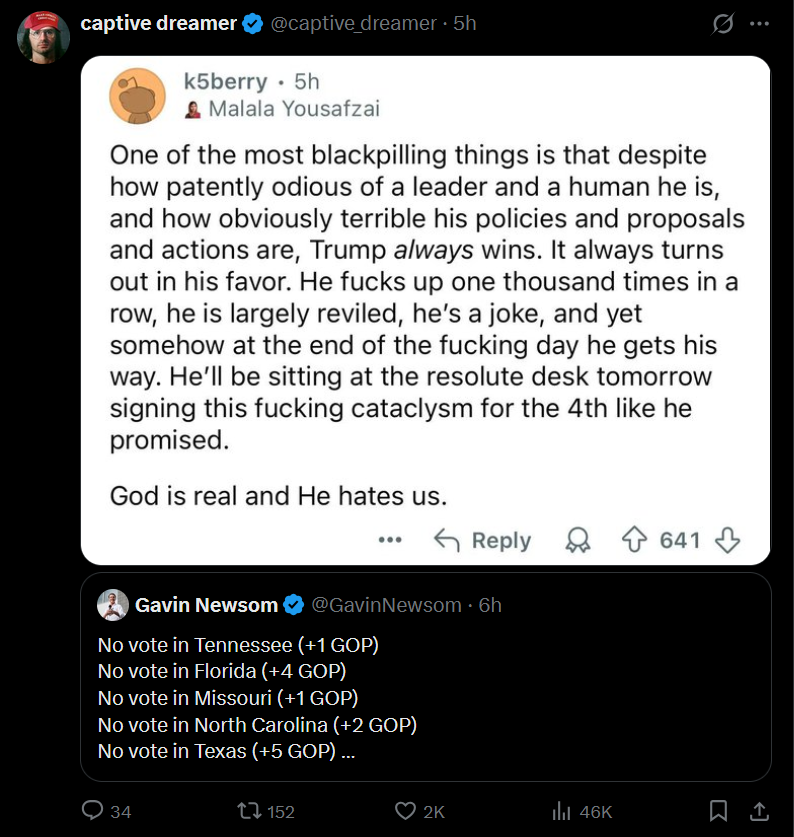Open captive dreamer's profile avatar
Viewport: 794px width, 837px height.
(x=43, y=37)
